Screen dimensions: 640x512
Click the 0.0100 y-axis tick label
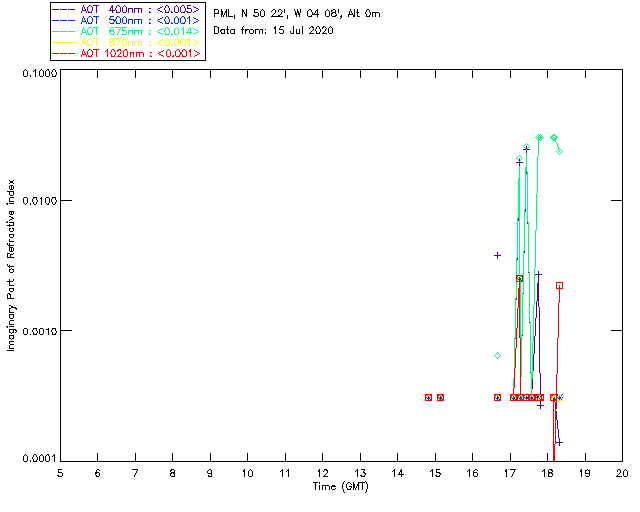(39, 201)
